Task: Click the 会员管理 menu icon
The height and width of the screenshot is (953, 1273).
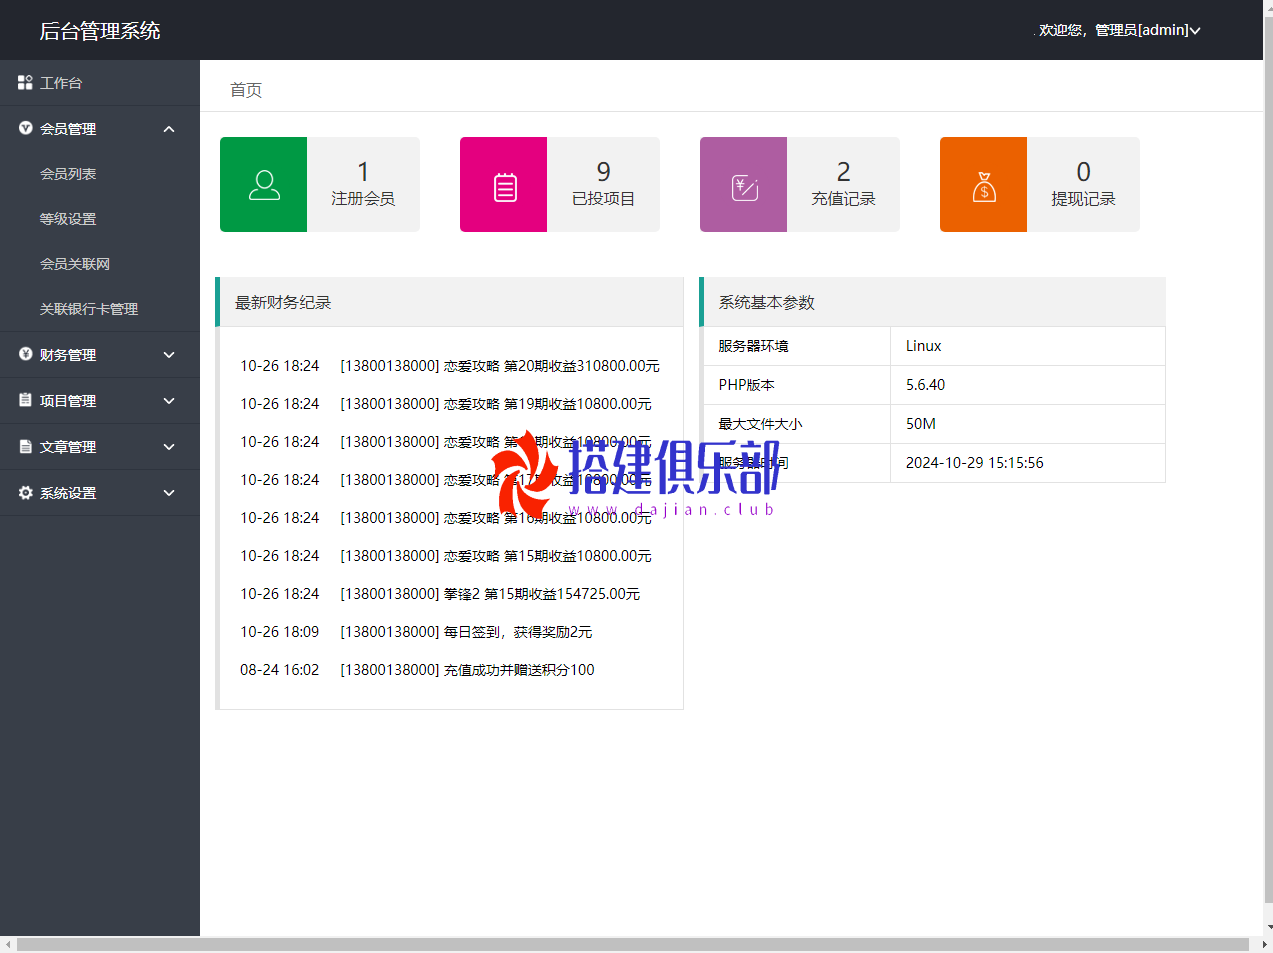Action: [x=26, y=128]
